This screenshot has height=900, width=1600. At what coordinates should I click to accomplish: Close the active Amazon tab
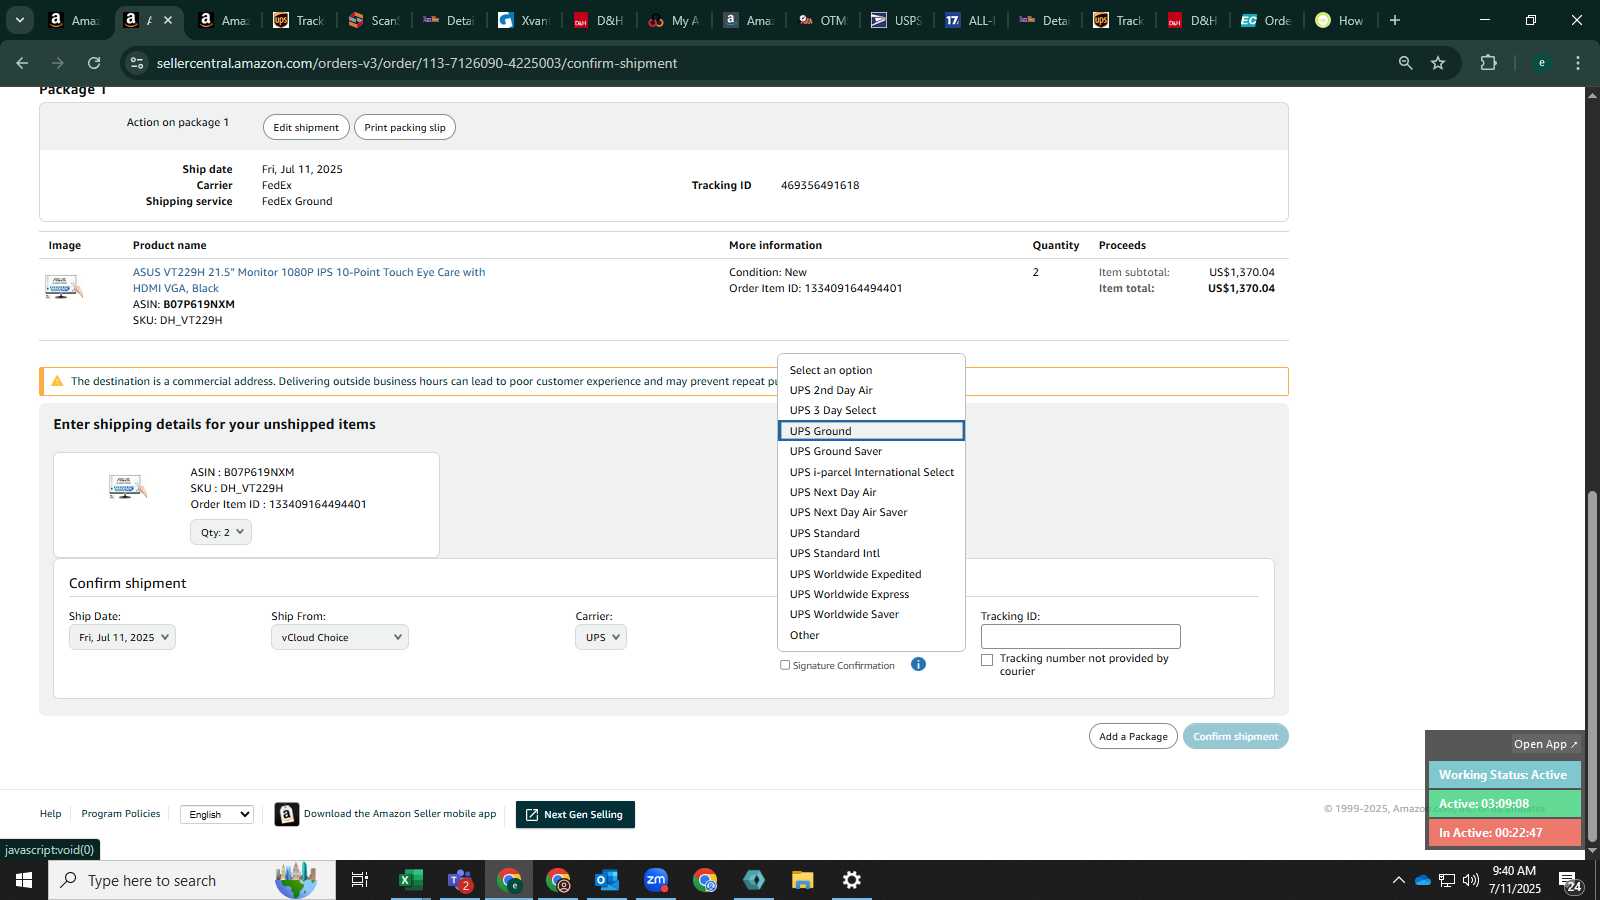coord(168,20)
